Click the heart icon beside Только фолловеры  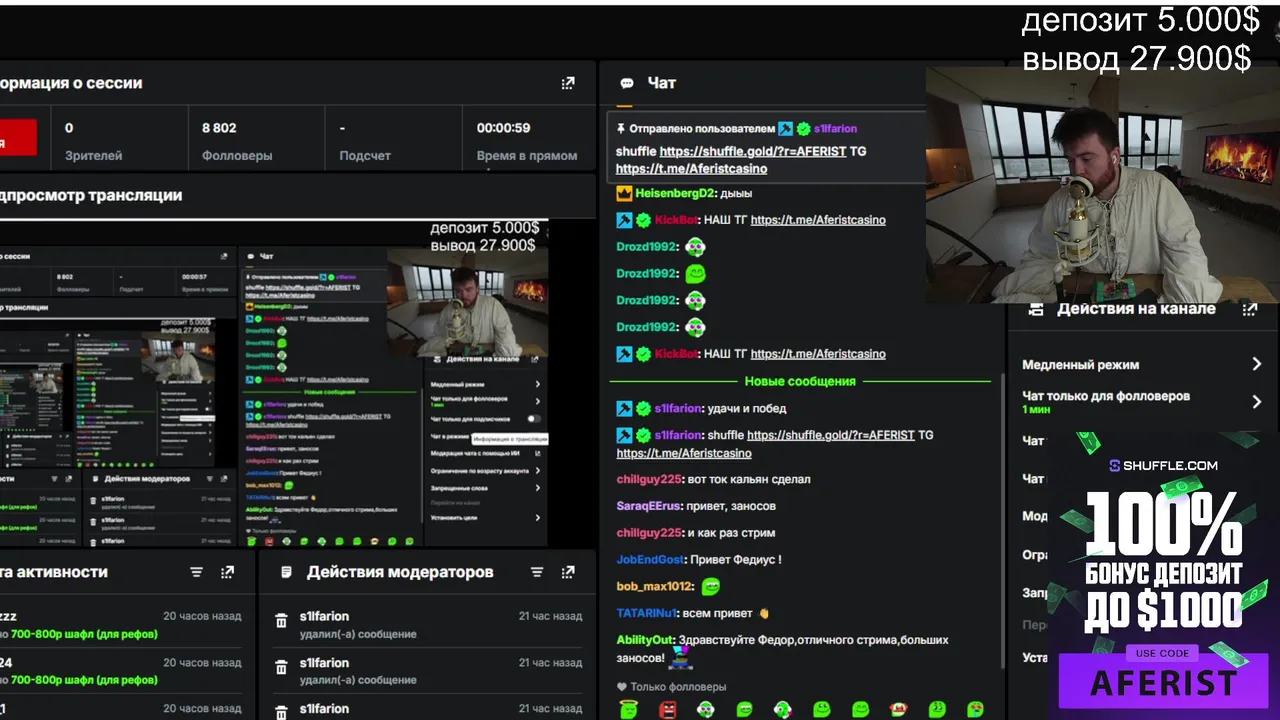click(622, 687)
